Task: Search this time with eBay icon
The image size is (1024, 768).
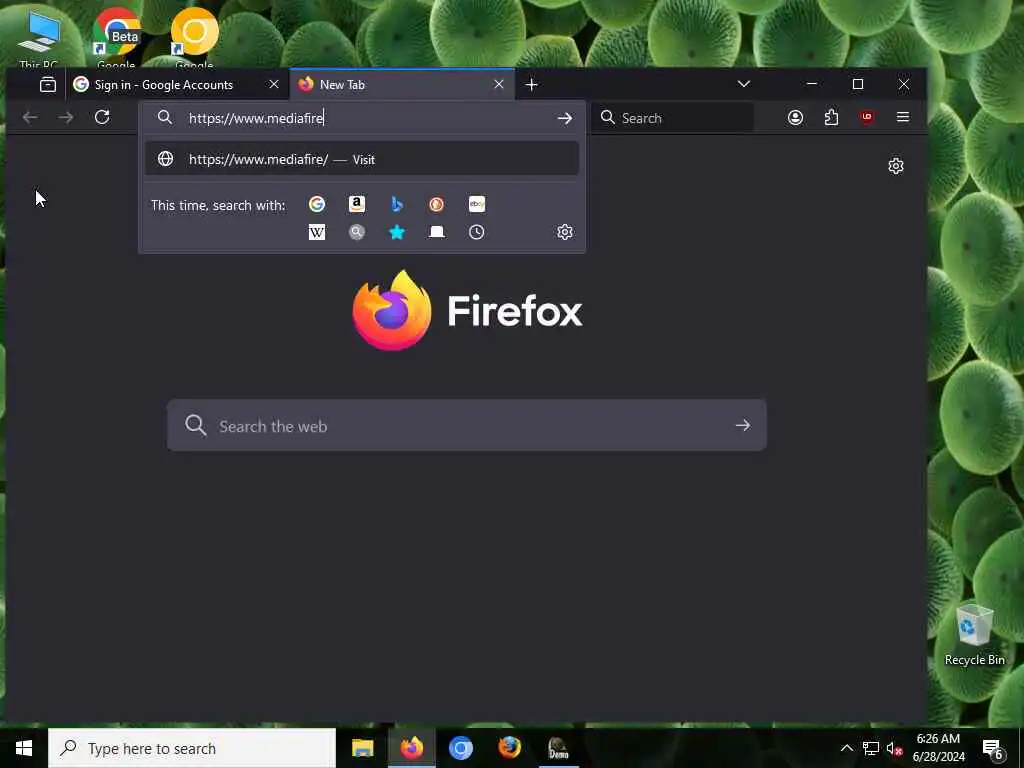Action: pyautogui.click(x=477, y=204)
